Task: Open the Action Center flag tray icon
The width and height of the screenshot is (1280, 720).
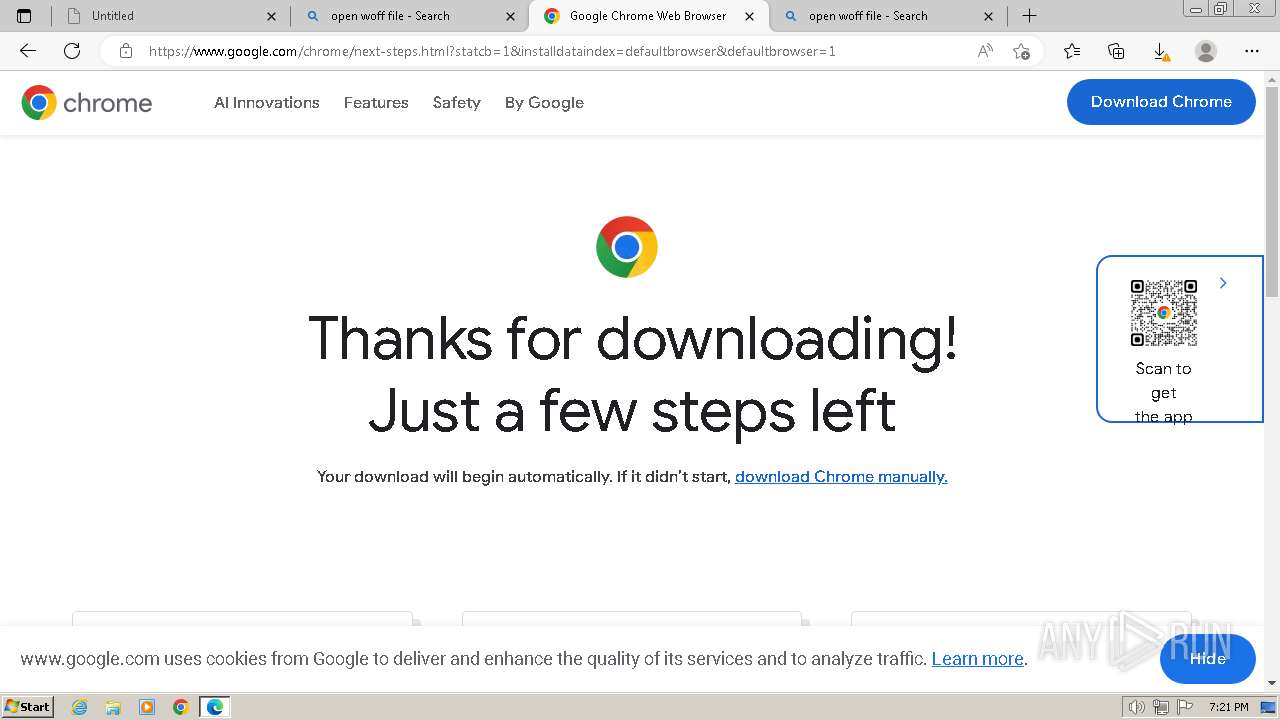Action: pos(1185,707)
